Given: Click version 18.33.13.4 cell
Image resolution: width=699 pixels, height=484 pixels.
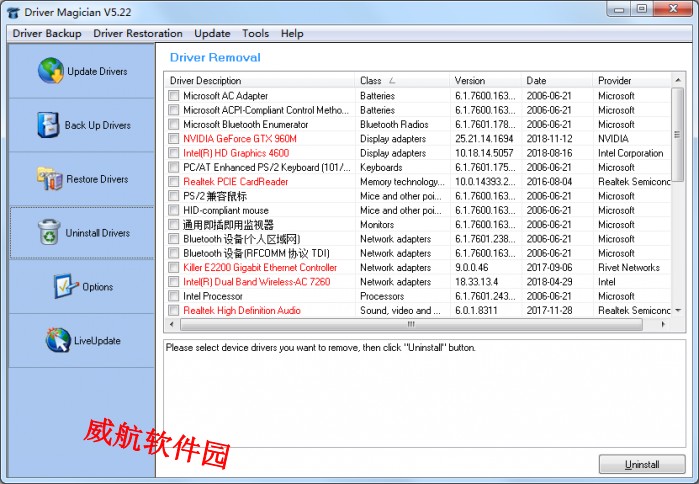Looking at the screenshot, I should click(x=477, y=282).
